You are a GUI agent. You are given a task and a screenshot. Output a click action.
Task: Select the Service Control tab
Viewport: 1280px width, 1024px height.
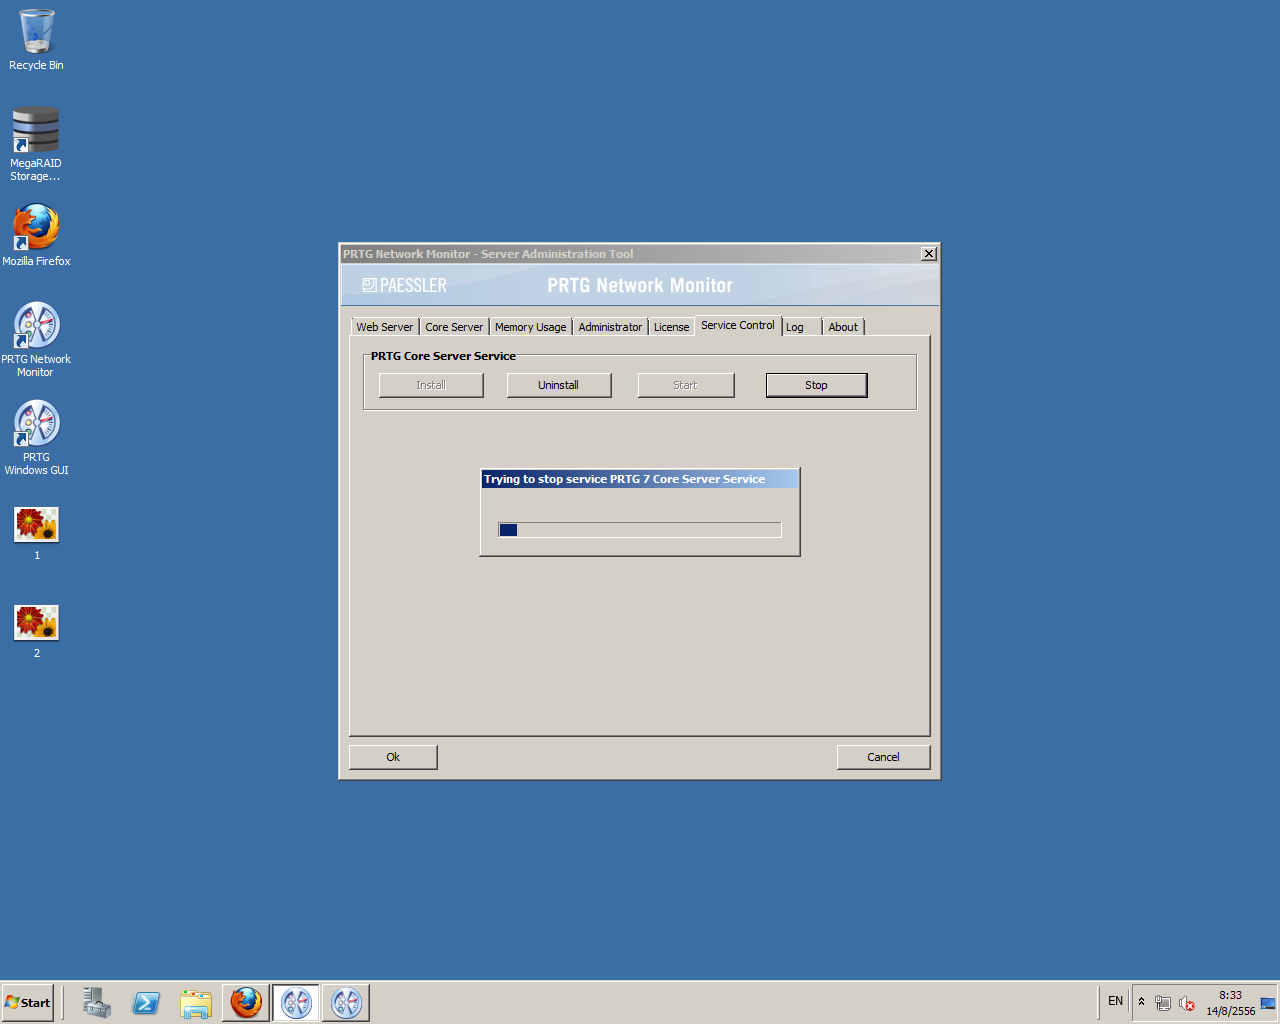(738, 325)
